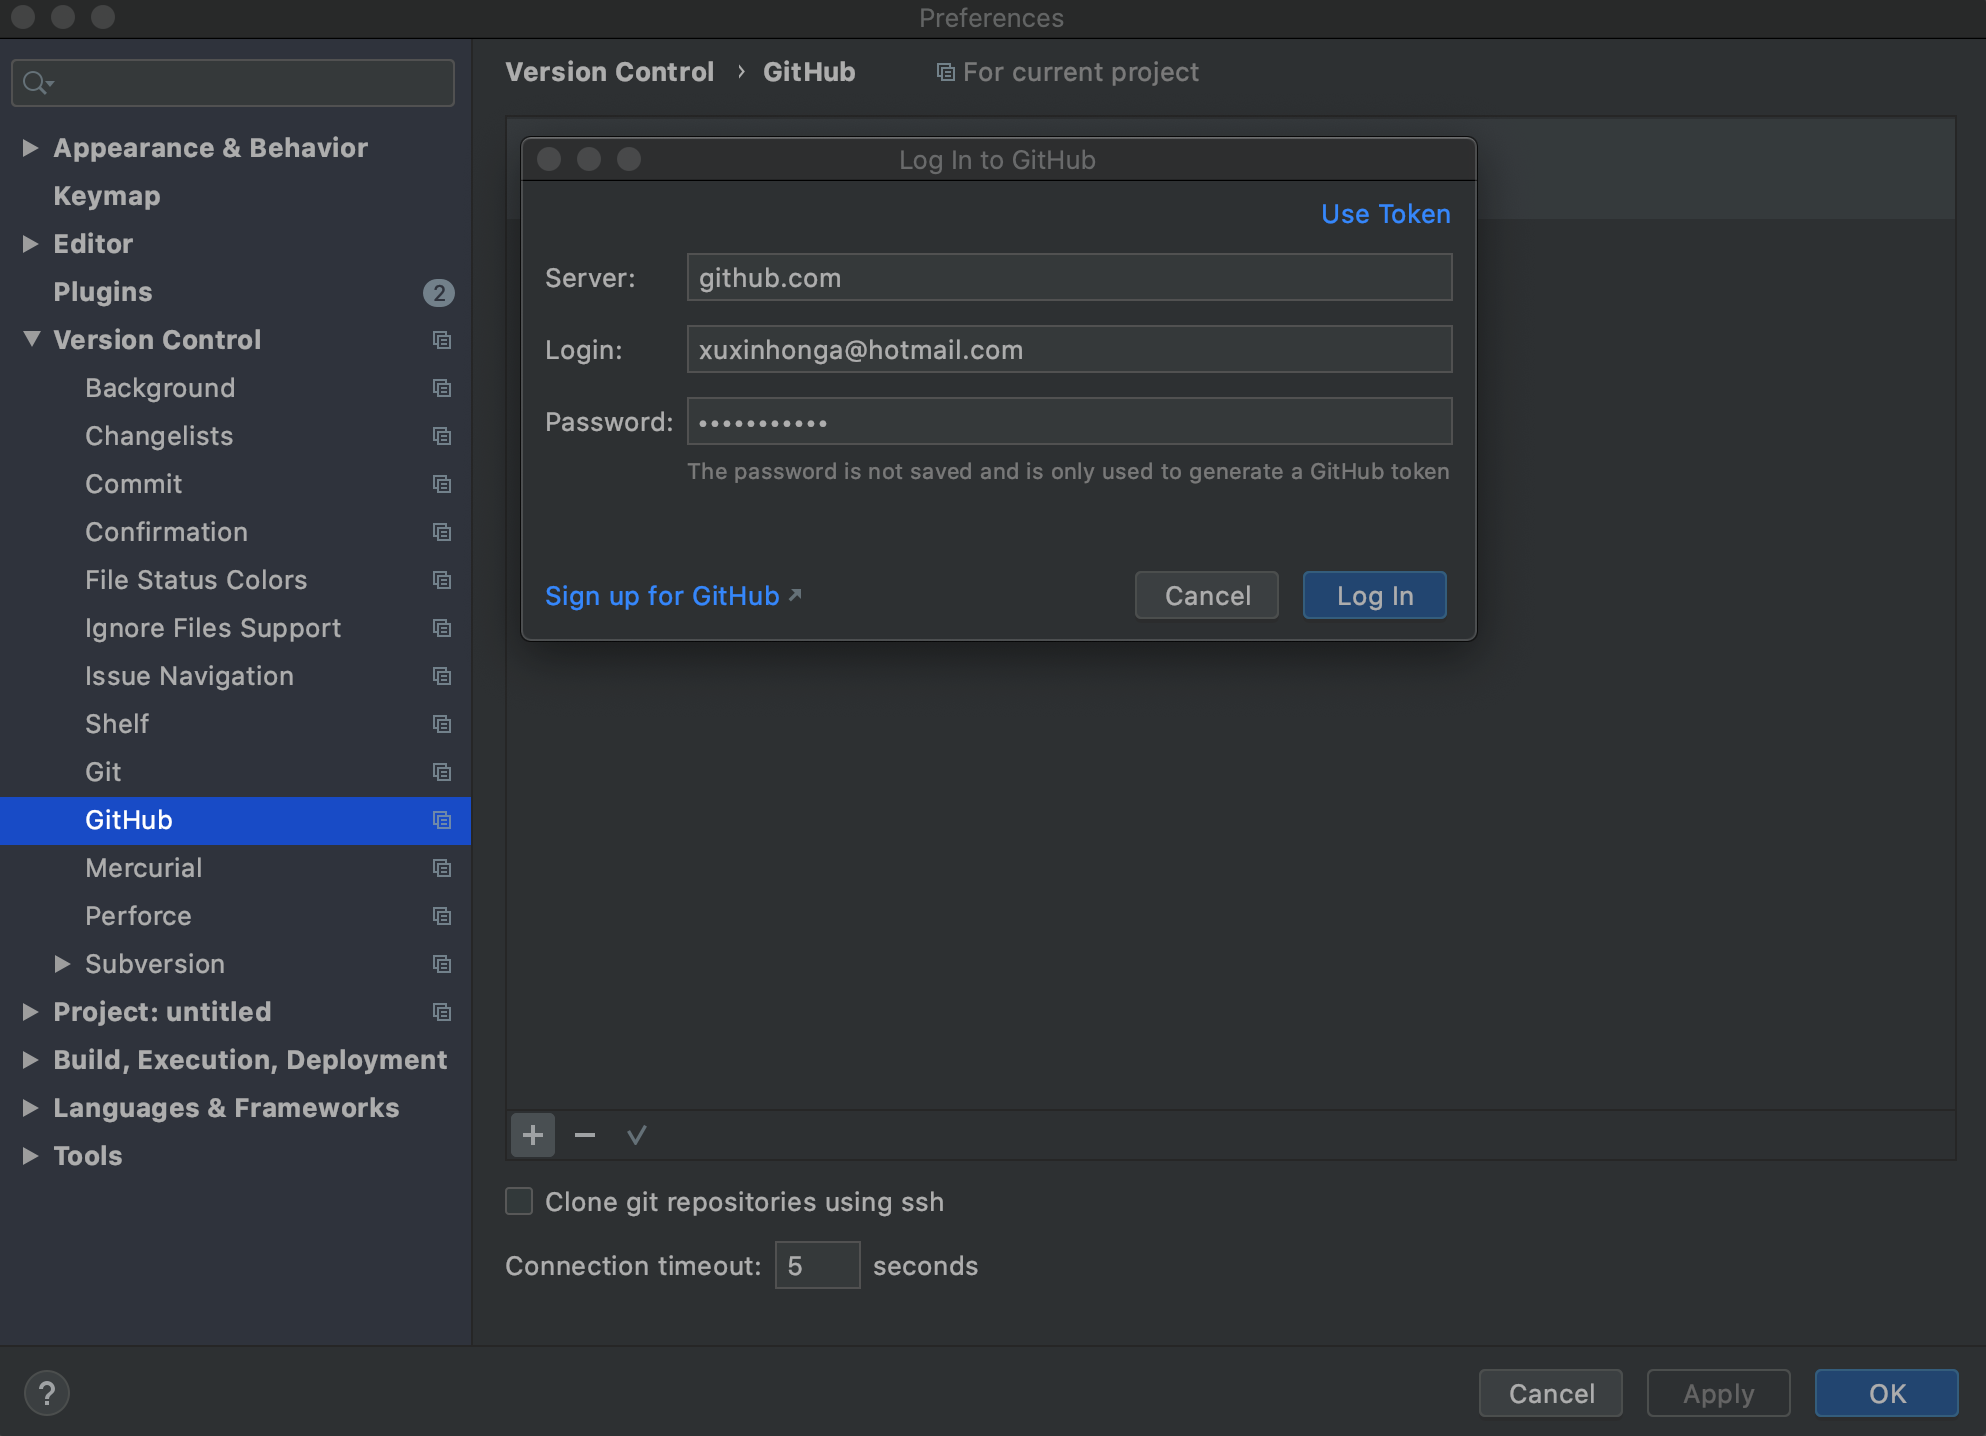Click the search magnifier icon in Preferences

tap(37, 83)
